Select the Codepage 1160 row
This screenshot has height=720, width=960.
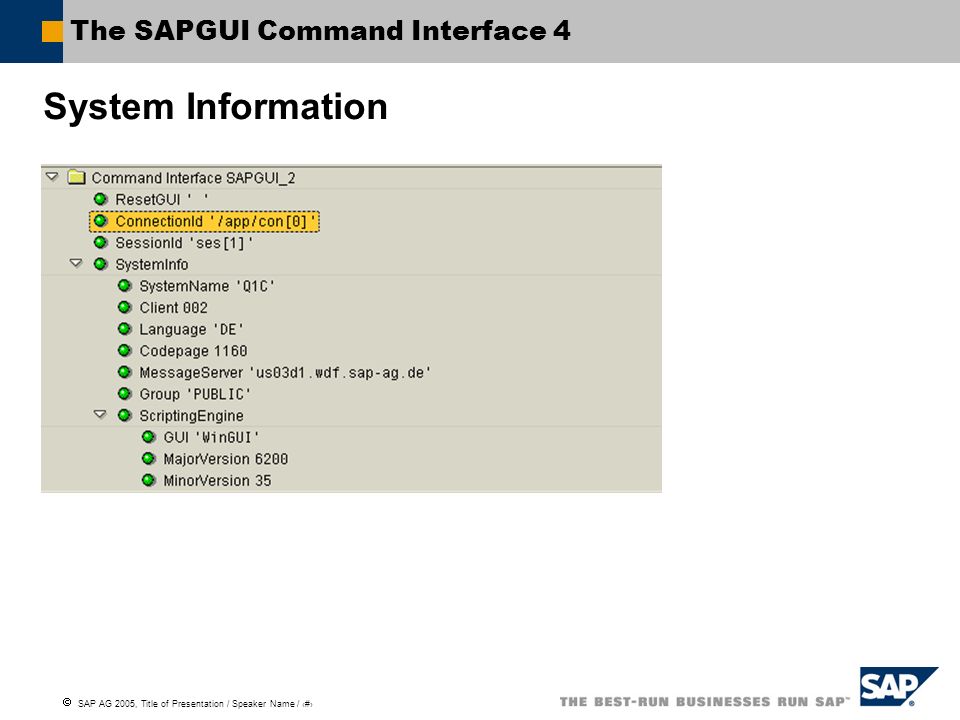[x=193, y=351]
